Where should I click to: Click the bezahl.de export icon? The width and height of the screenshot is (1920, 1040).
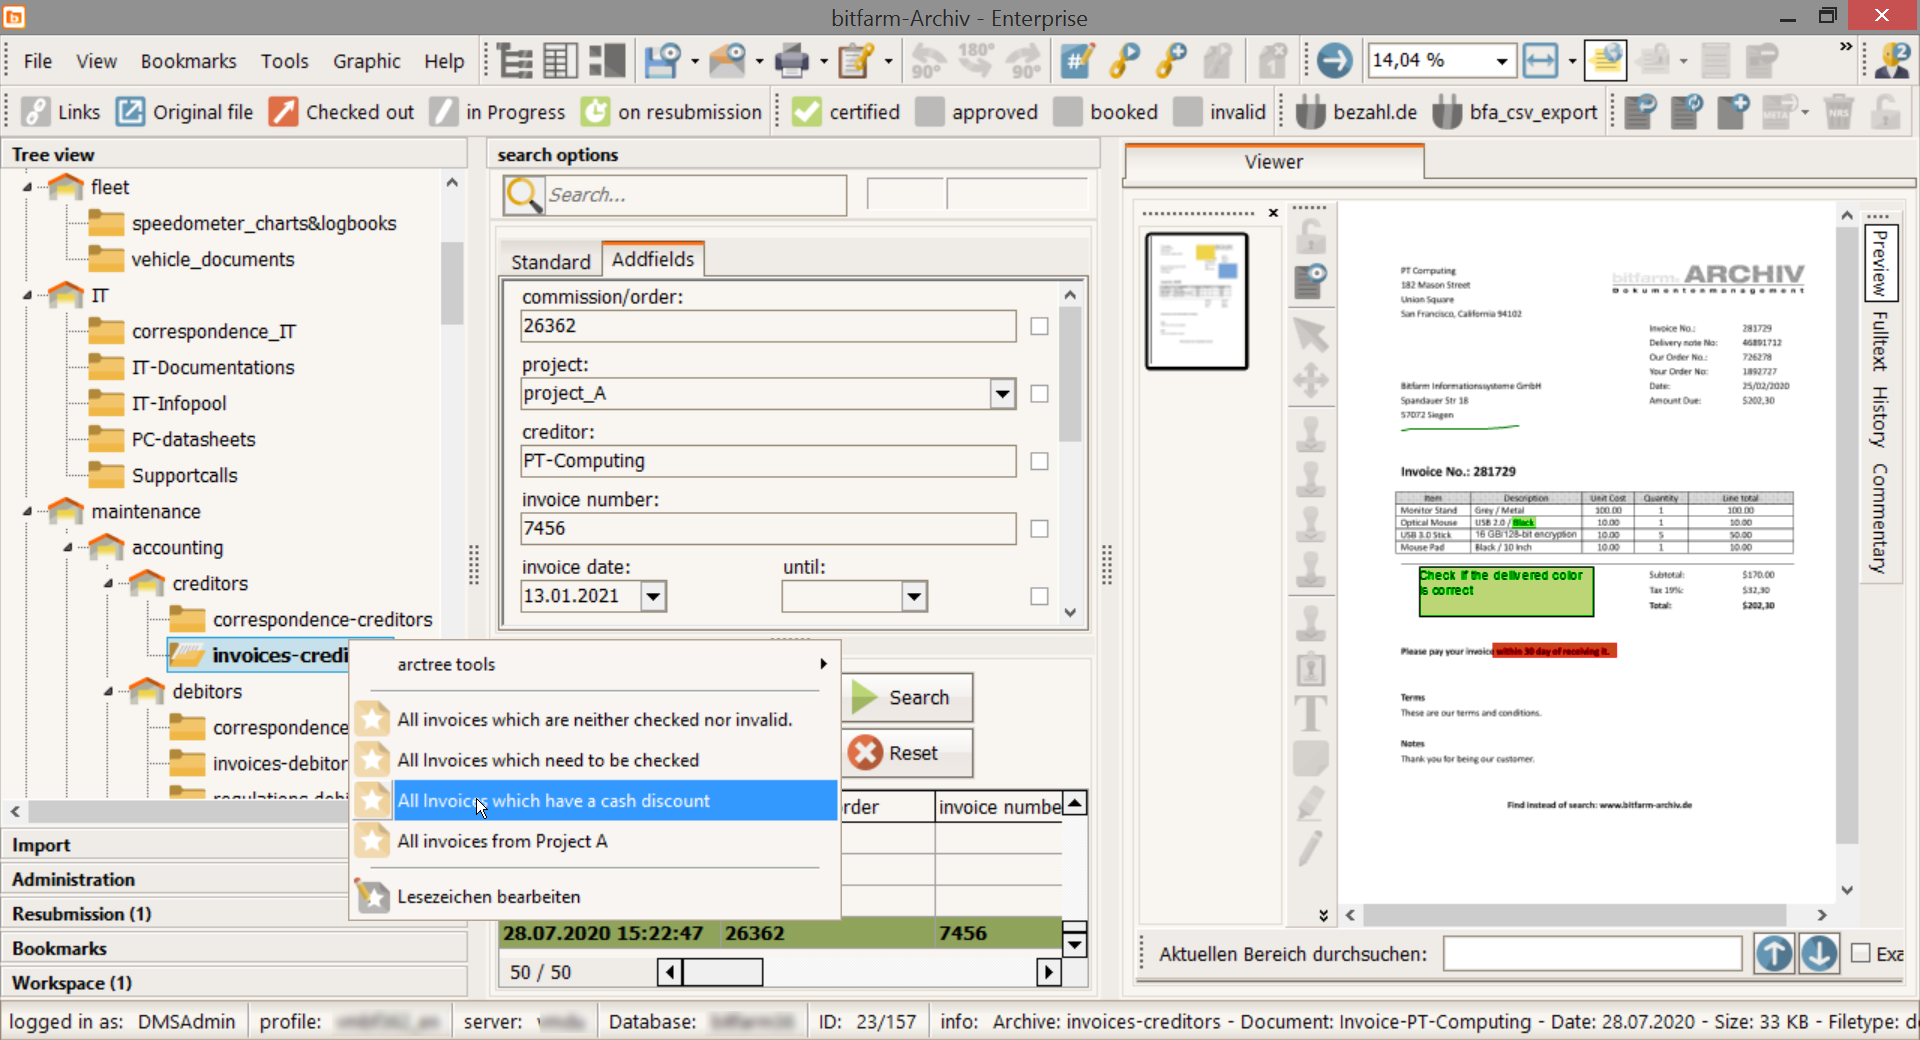[x=1310, y=112]
